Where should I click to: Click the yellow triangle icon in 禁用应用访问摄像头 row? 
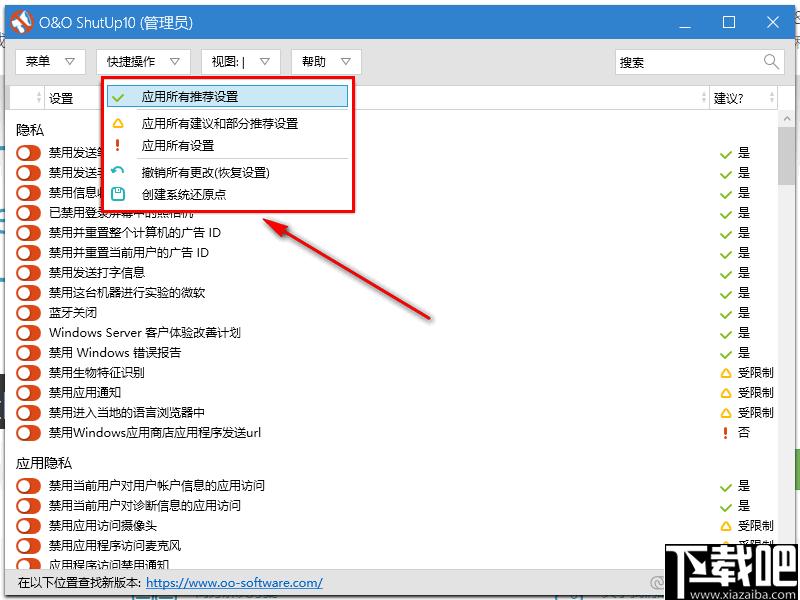(725, 526)
